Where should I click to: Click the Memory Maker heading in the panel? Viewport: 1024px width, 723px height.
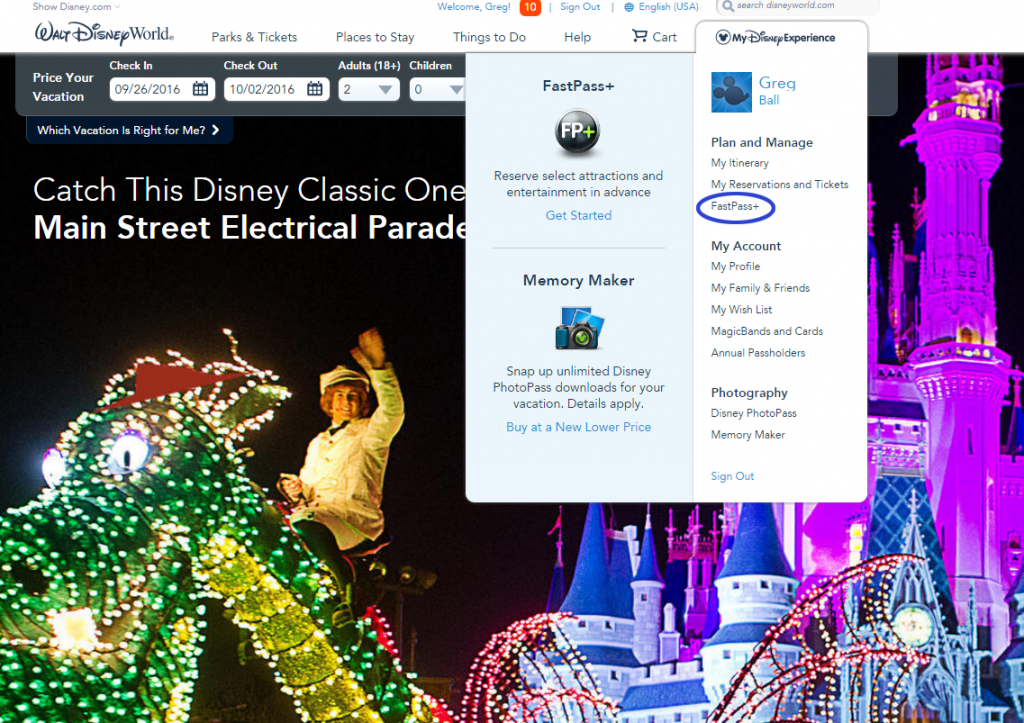coord(579,280)
